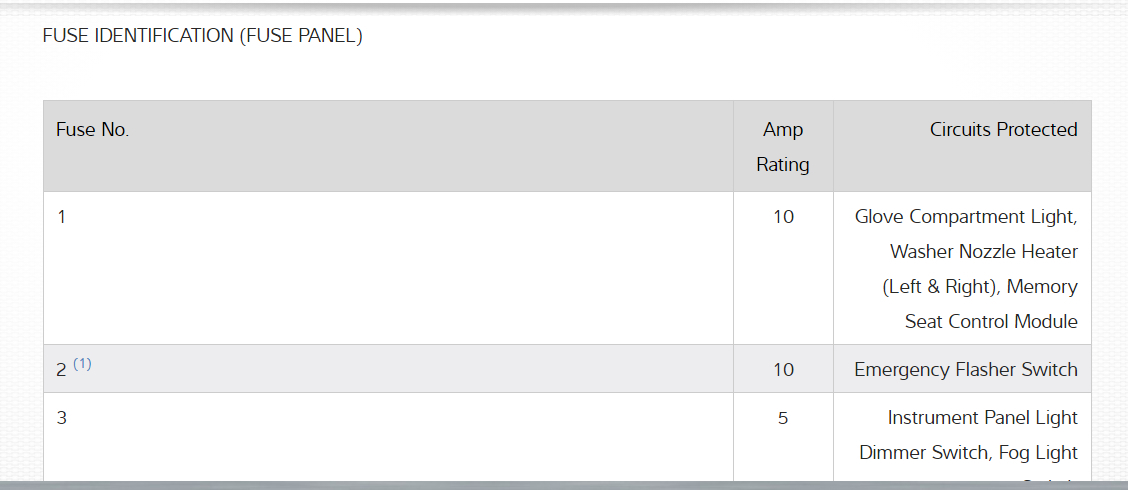
Task: Select the 'Circuits Protected' column header
Action: [x=1003, y=130]
